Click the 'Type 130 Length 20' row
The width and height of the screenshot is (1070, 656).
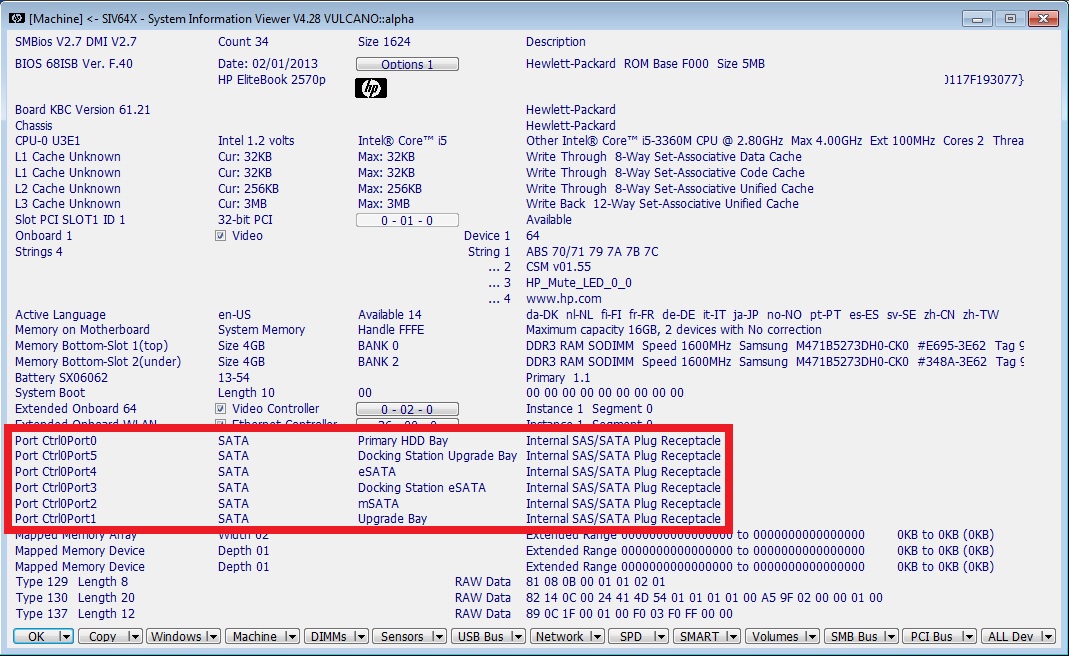(x=75, y=597)
